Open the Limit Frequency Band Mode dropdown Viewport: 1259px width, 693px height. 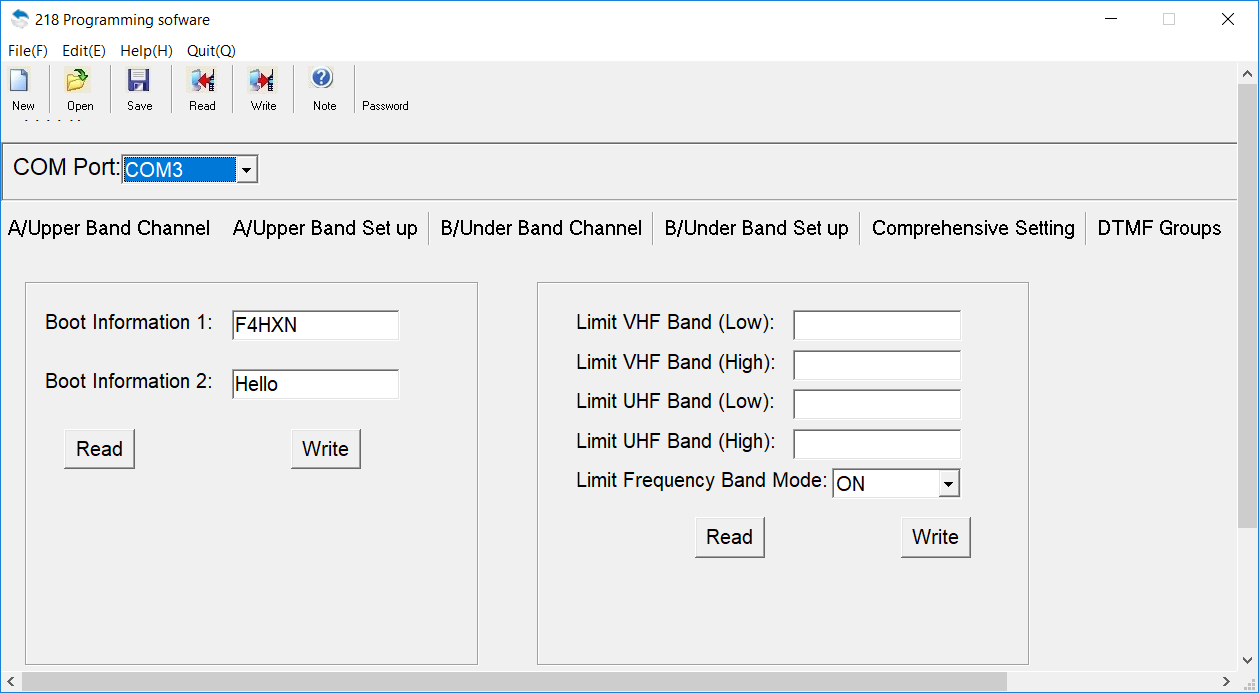pyautogui.click(x=949, y=484)
